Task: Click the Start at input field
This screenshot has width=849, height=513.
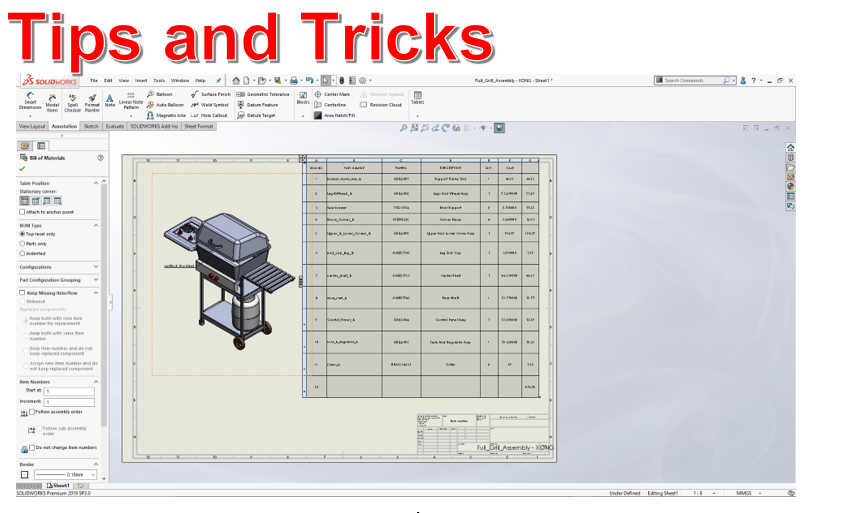Action: point(69,391)
